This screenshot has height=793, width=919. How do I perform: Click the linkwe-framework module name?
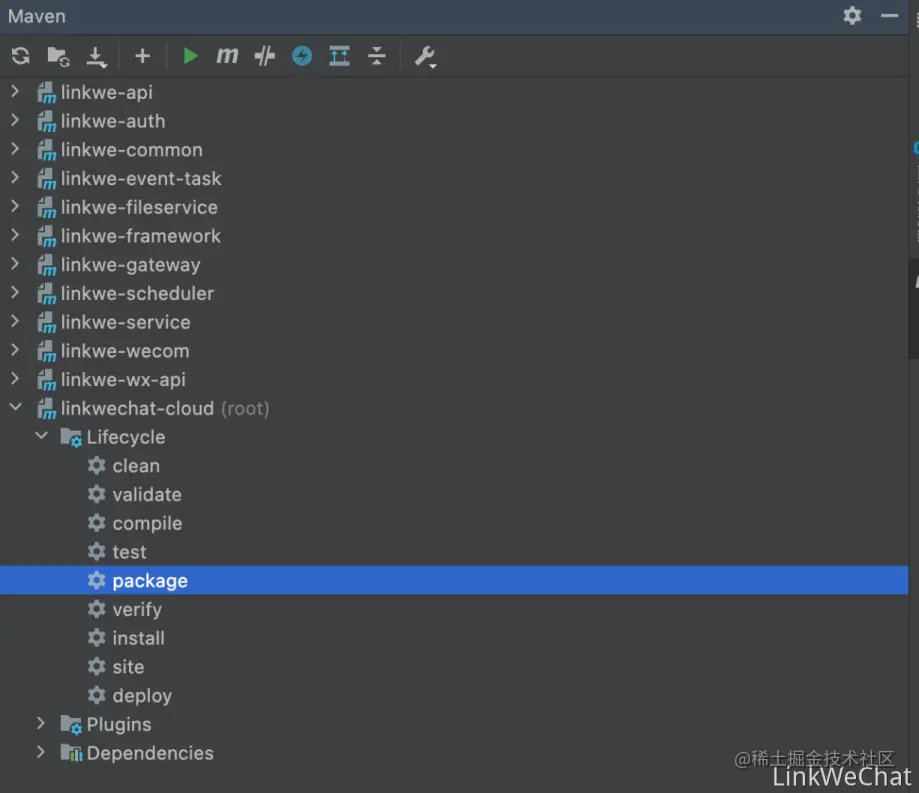pos(141,236)
